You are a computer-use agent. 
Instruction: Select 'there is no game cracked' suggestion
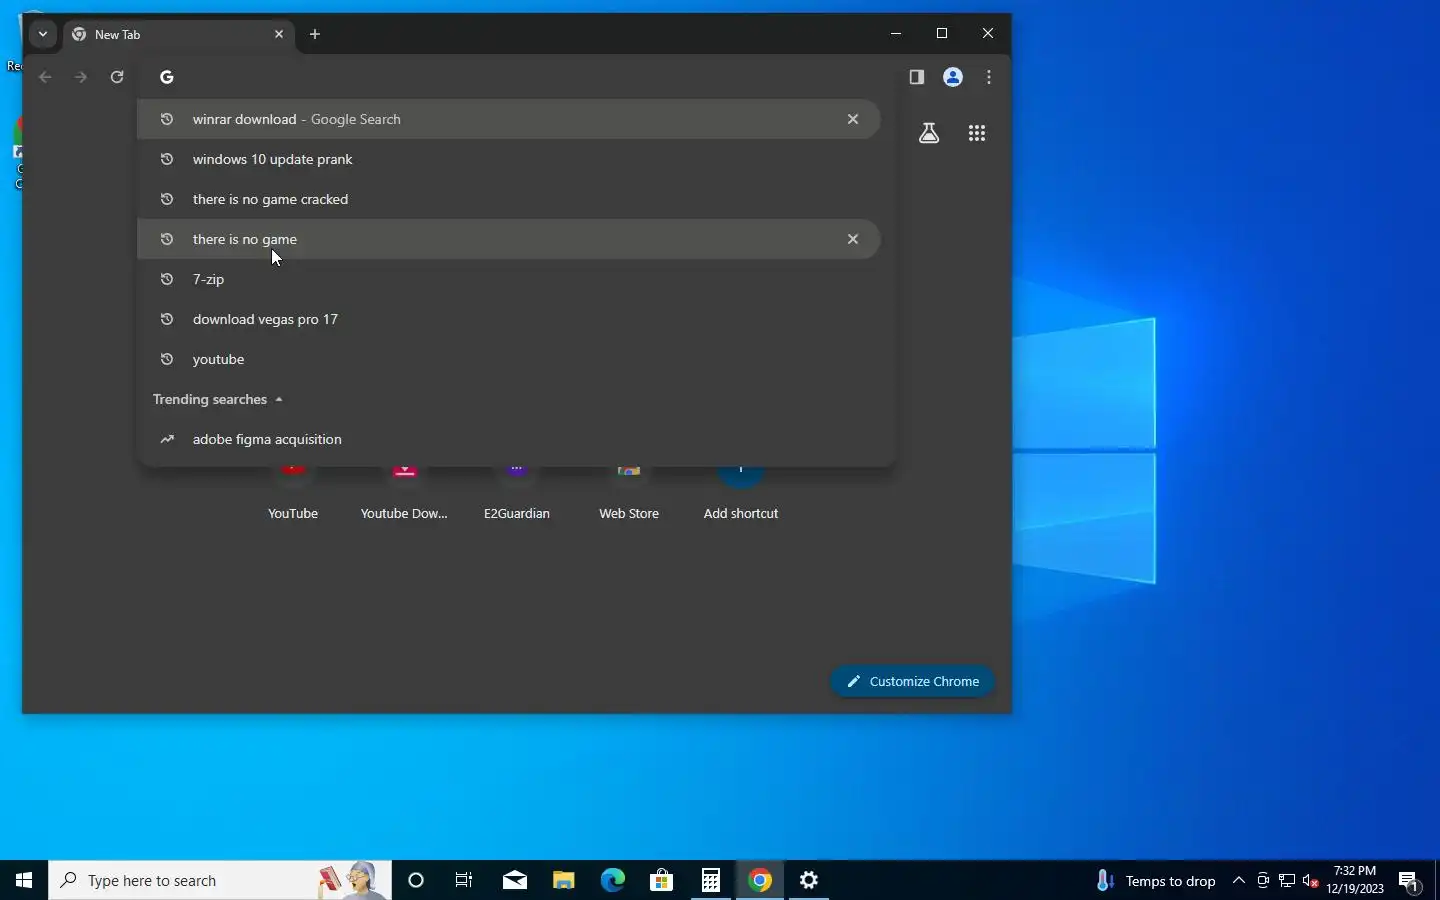pos(508,199)
